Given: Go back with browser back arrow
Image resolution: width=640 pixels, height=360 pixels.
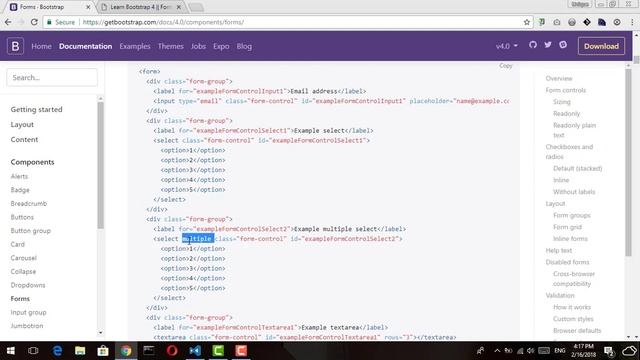Looking at the screenshot, I should coord(8,22).
